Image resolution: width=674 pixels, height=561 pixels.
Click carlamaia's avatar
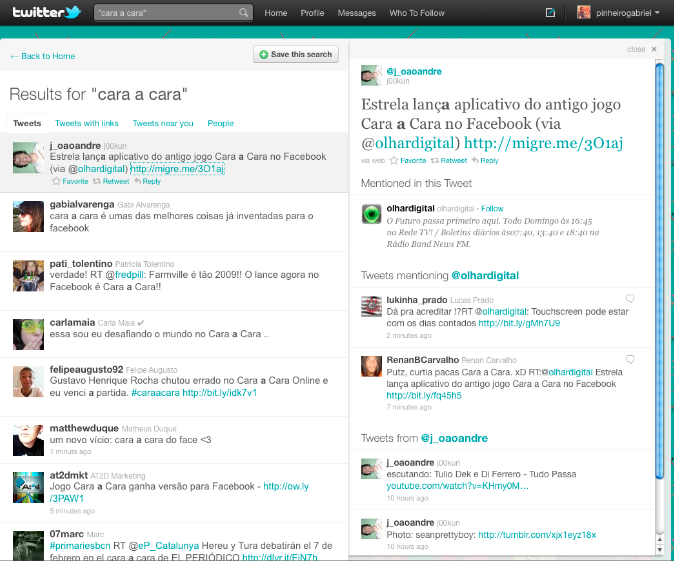pyautogui.click(x=28, y=334)
